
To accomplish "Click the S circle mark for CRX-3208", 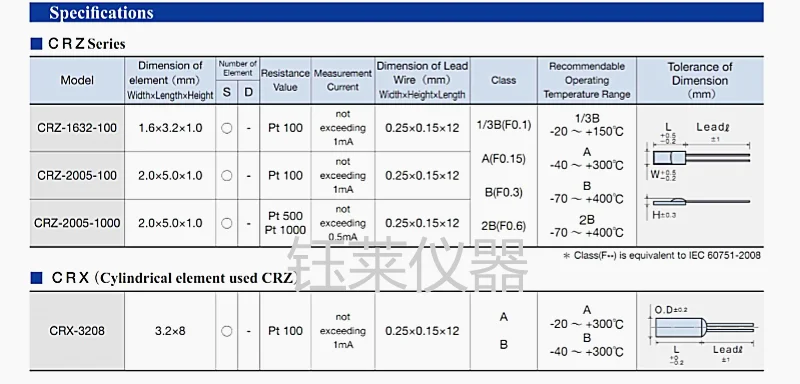I will [227, 331].
